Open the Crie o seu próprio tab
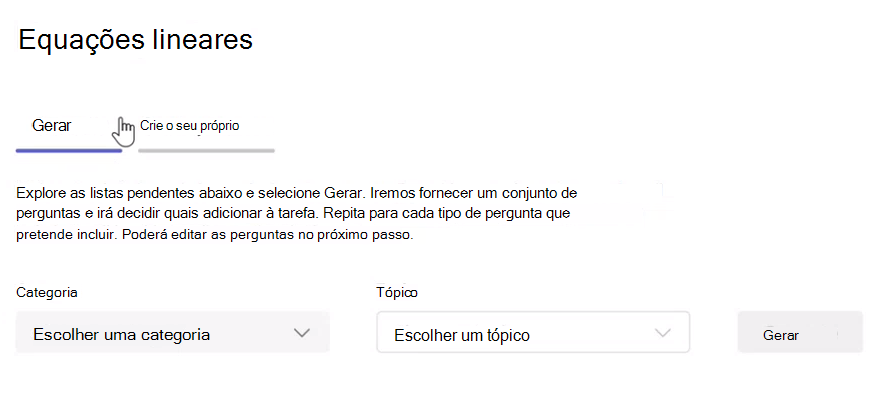892x398 pixels. [x=189, y=126]
